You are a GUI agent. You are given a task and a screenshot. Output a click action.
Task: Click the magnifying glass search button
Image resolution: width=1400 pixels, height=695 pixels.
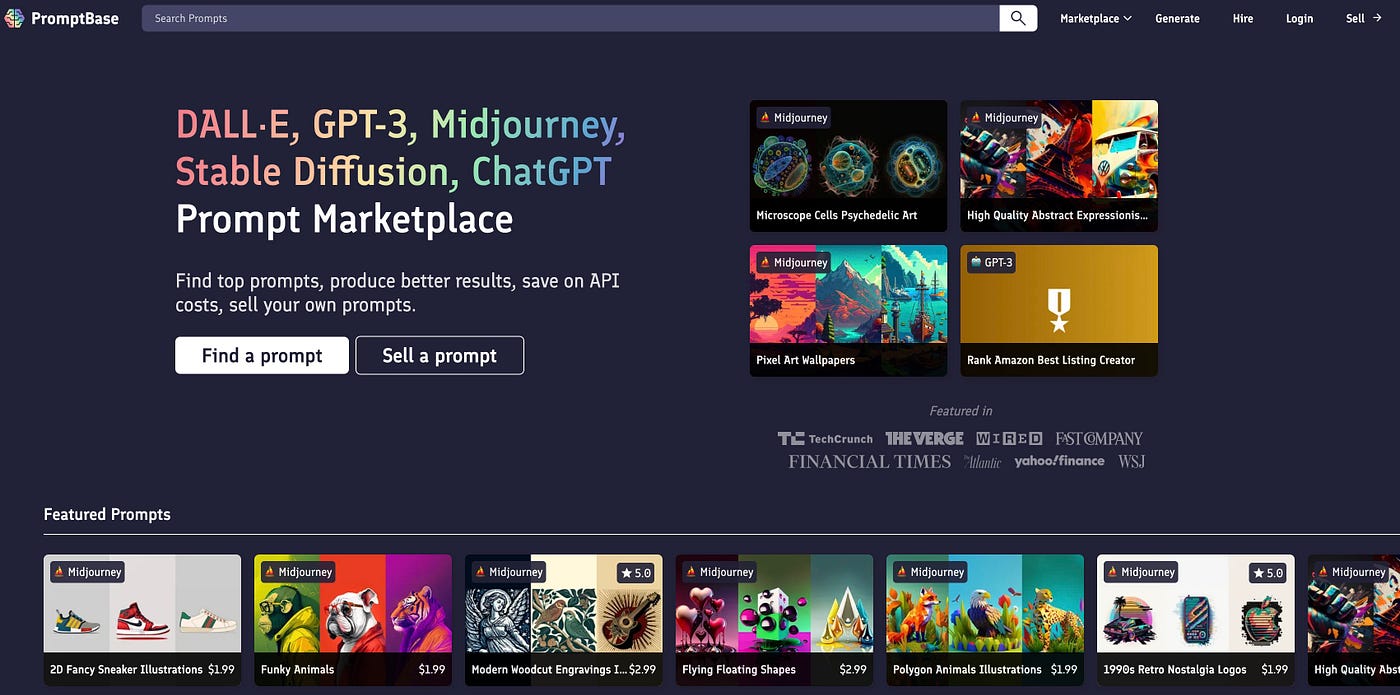(1018, 18)
